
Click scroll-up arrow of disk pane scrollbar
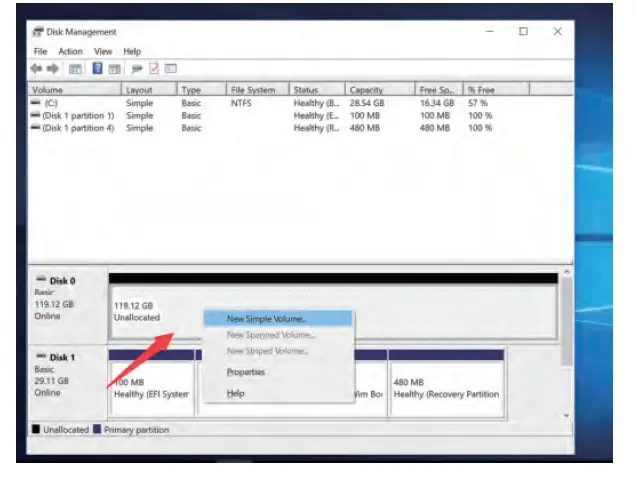point(567,272)
